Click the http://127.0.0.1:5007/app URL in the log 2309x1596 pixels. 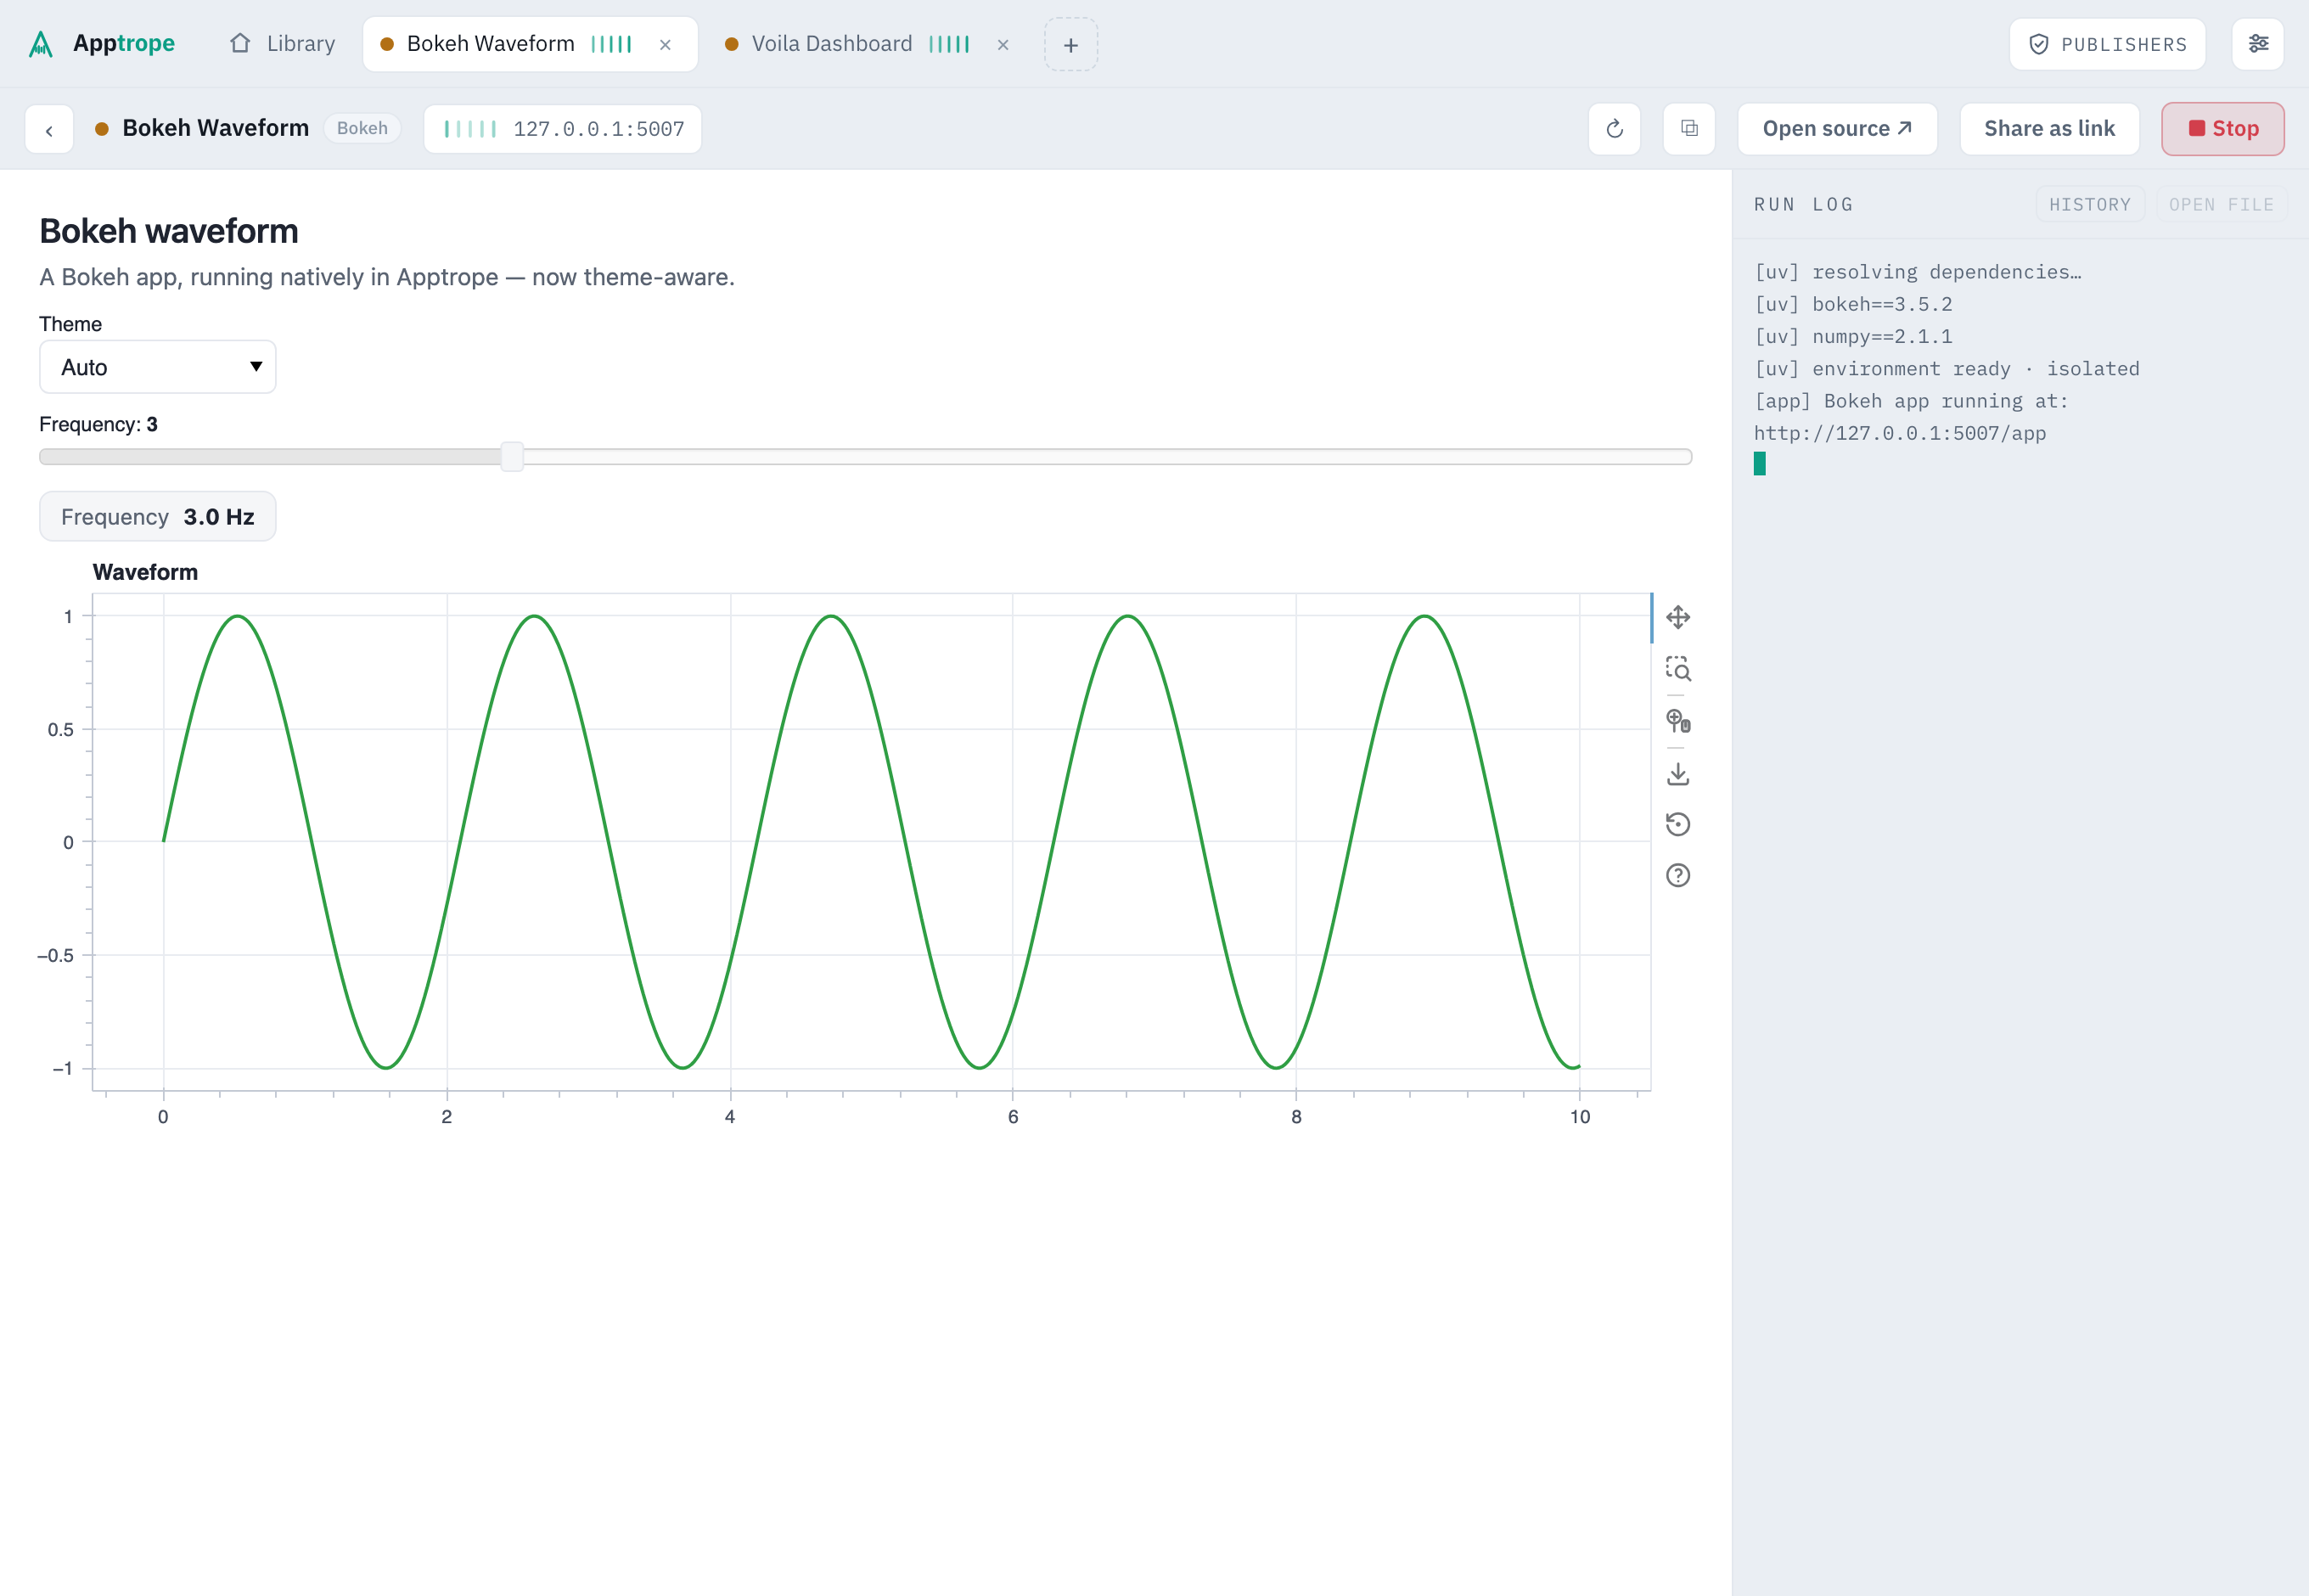(1899, 433)
